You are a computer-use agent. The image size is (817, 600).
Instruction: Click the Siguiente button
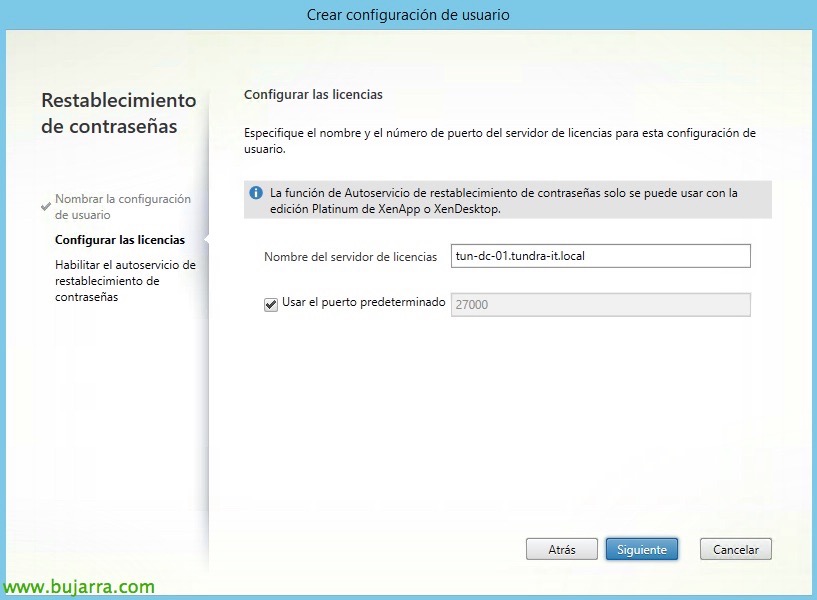coord(641,549)
